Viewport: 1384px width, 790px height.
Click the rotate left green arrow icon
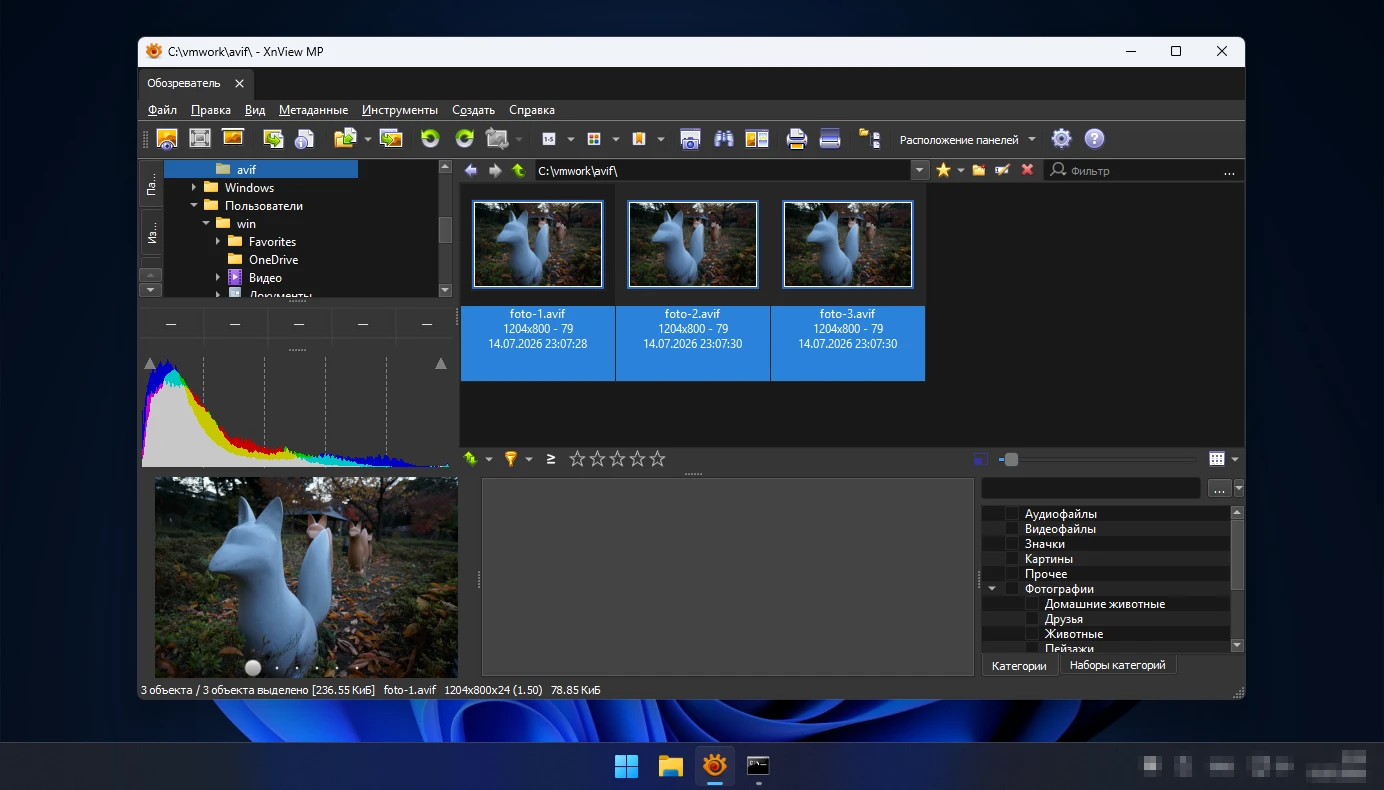[x=430, y=139]
